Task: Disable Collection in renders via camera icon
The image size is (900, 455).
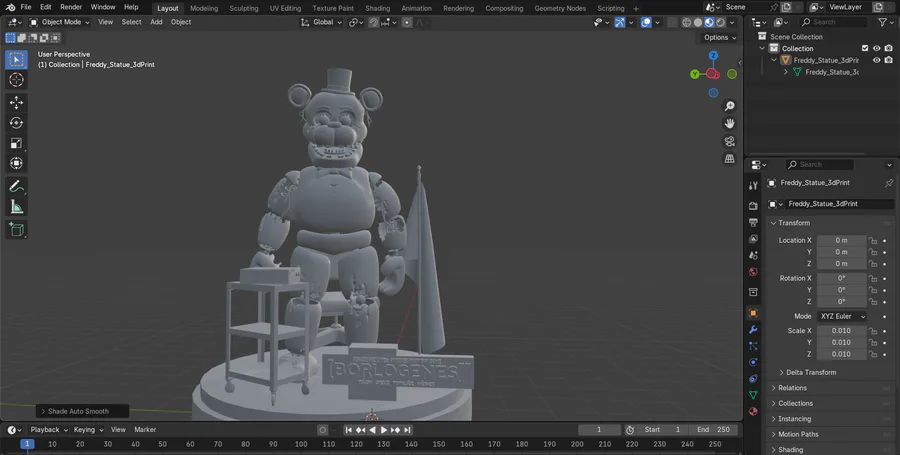Action: [x=889, y=48]
